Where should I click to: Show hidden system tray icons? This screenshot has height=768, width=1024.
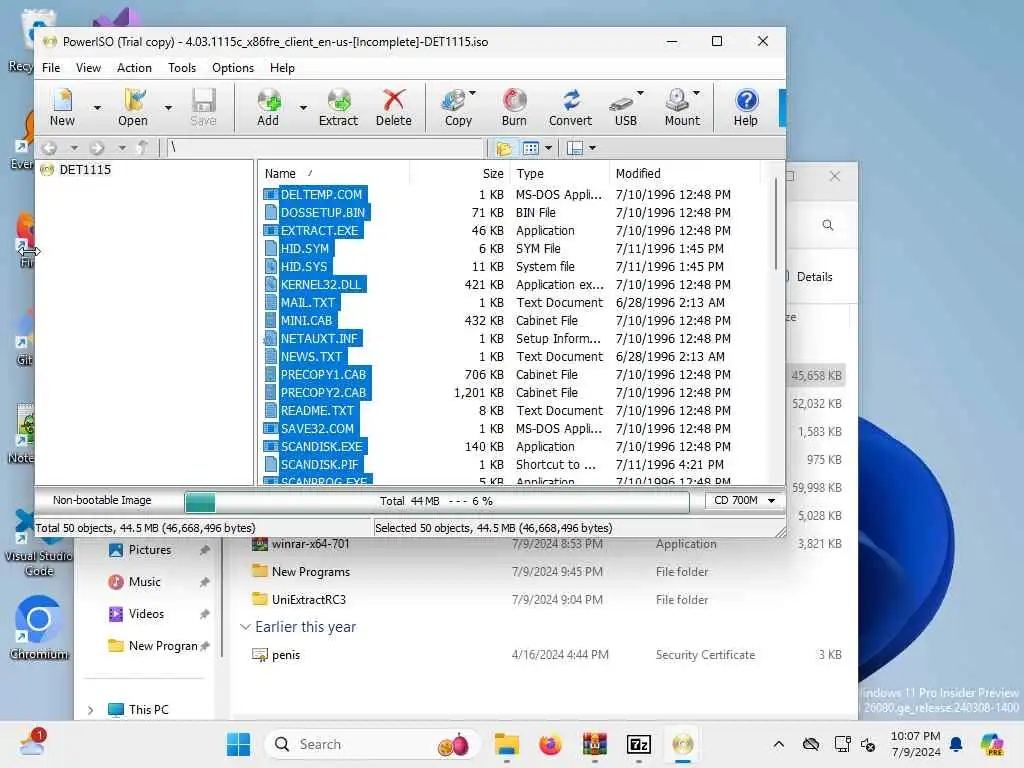tap(778, 744)
